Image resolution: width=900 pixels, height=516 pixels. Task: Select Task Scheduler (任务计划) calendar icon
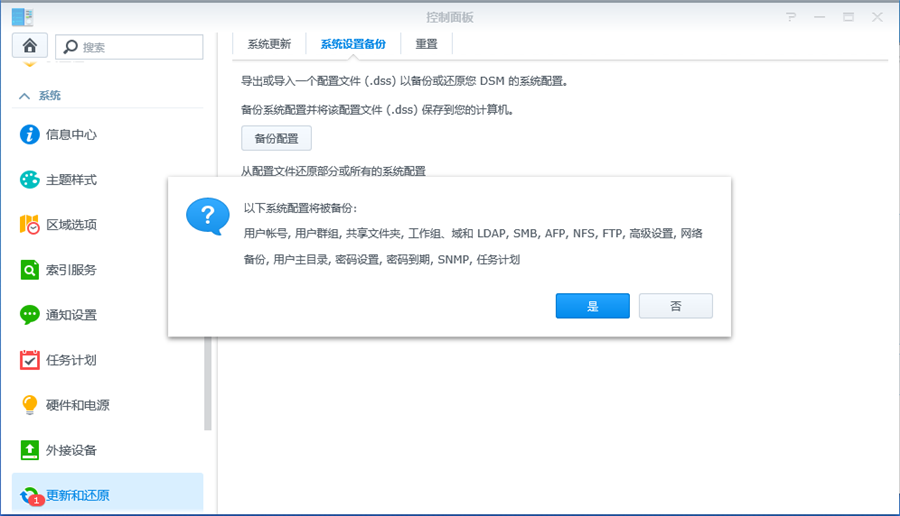click(30, 360)
